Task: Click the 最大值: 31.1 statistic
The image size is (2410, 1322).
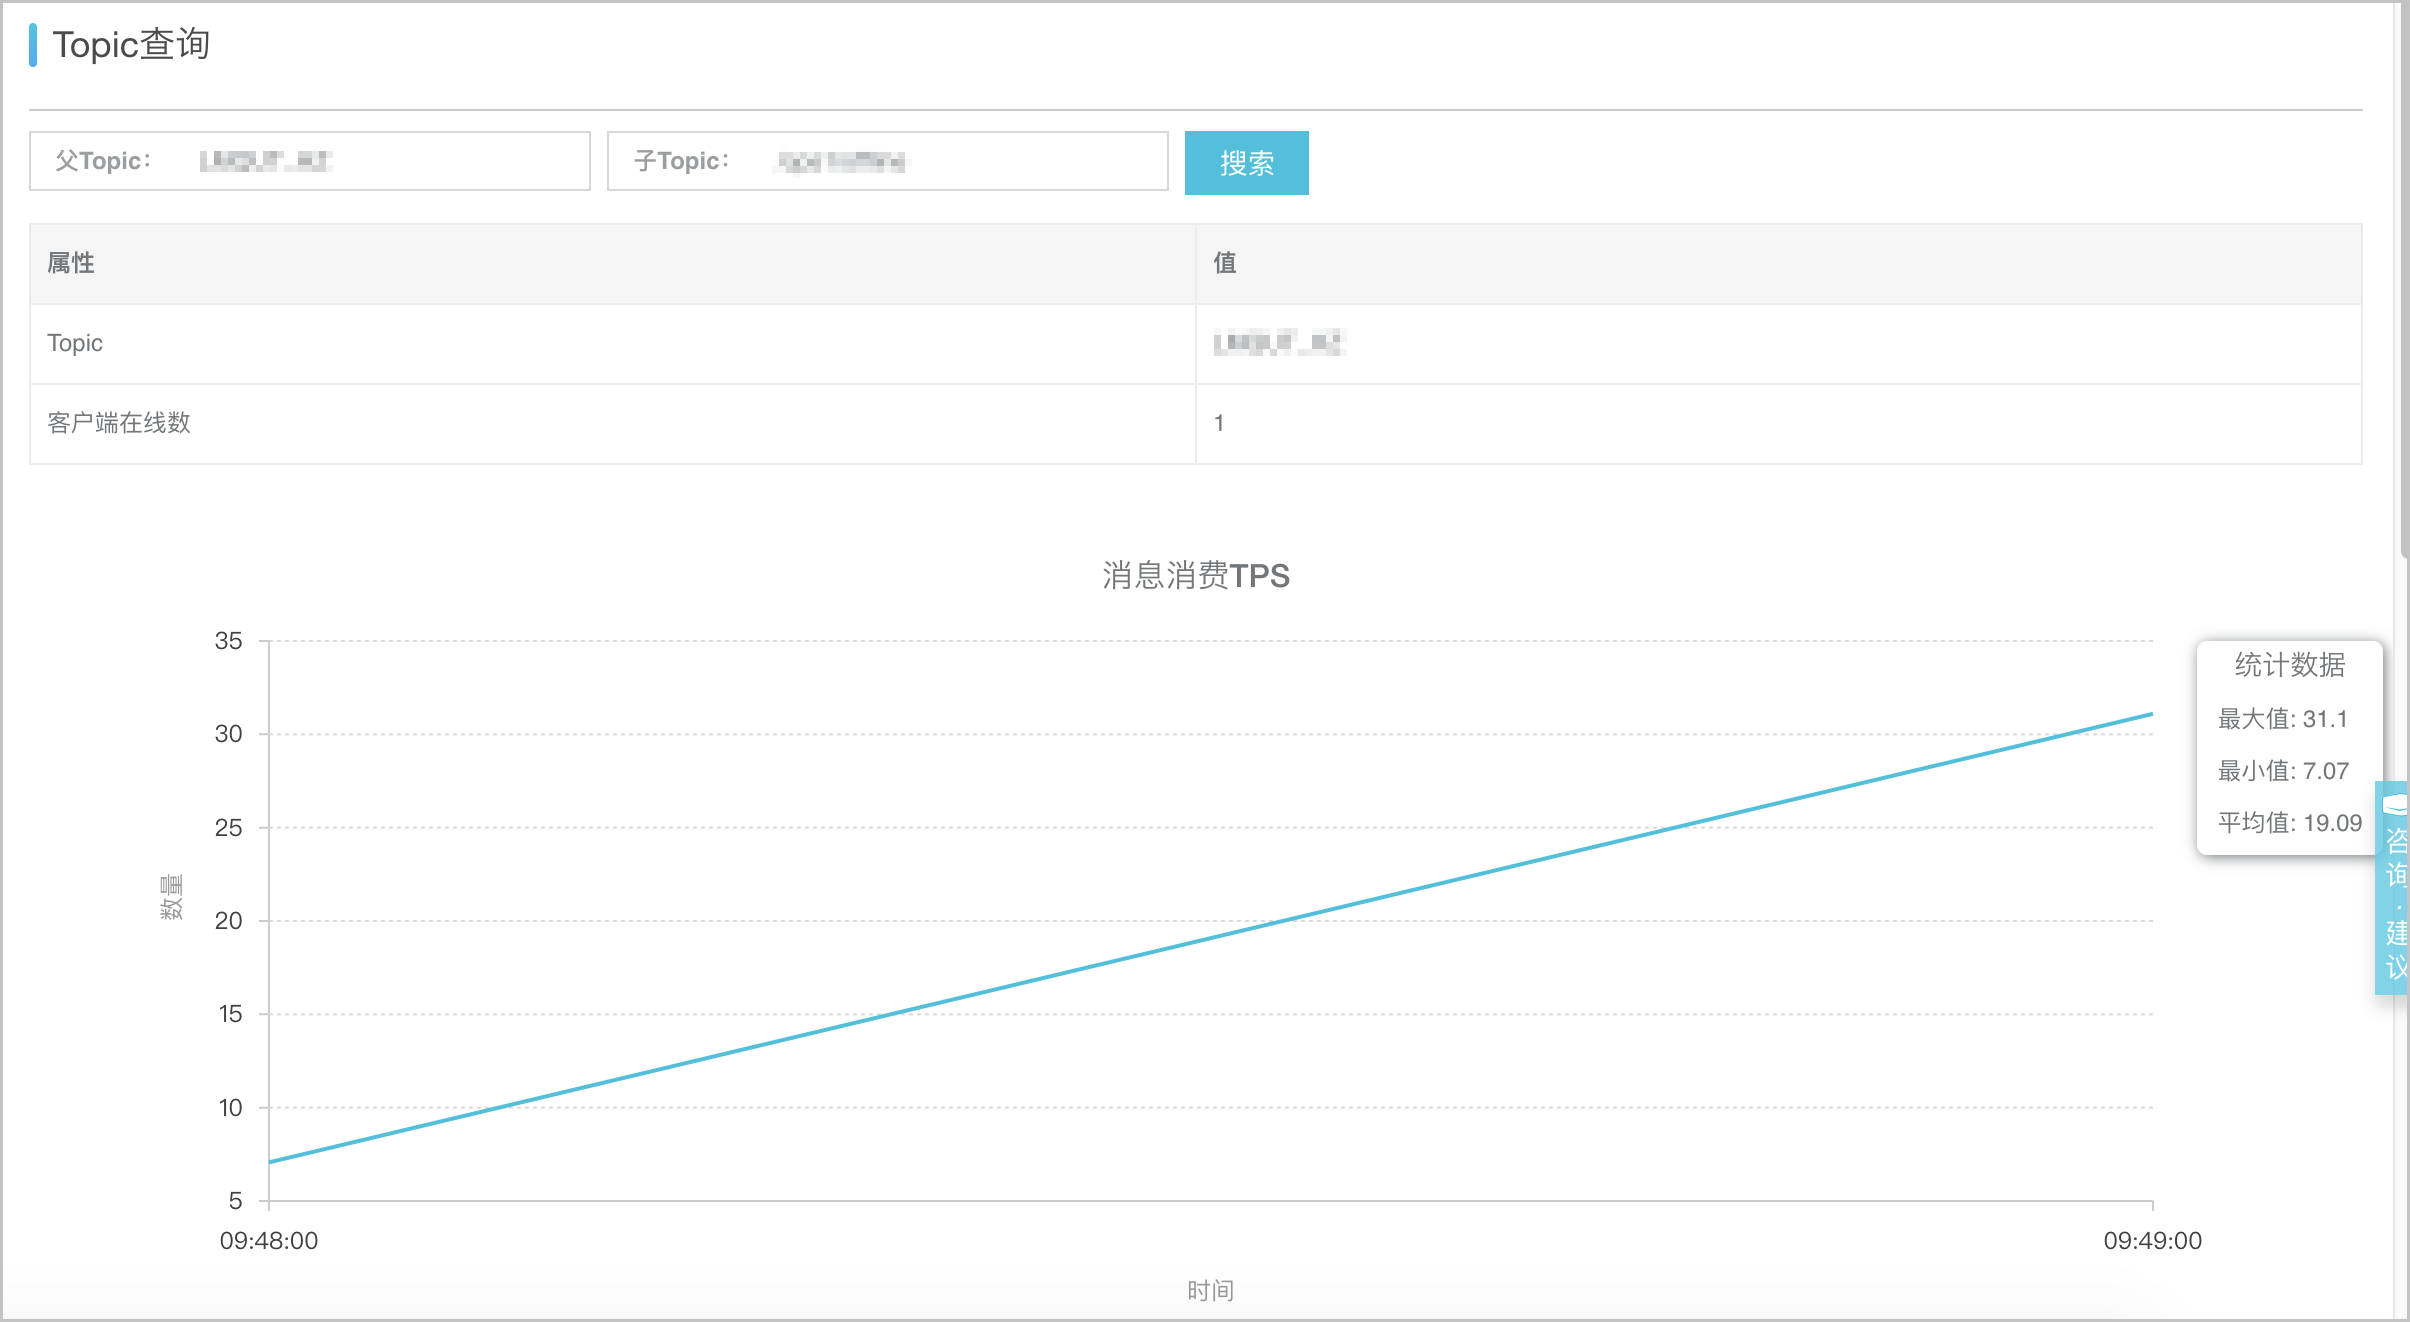Action: point(2283,719)
